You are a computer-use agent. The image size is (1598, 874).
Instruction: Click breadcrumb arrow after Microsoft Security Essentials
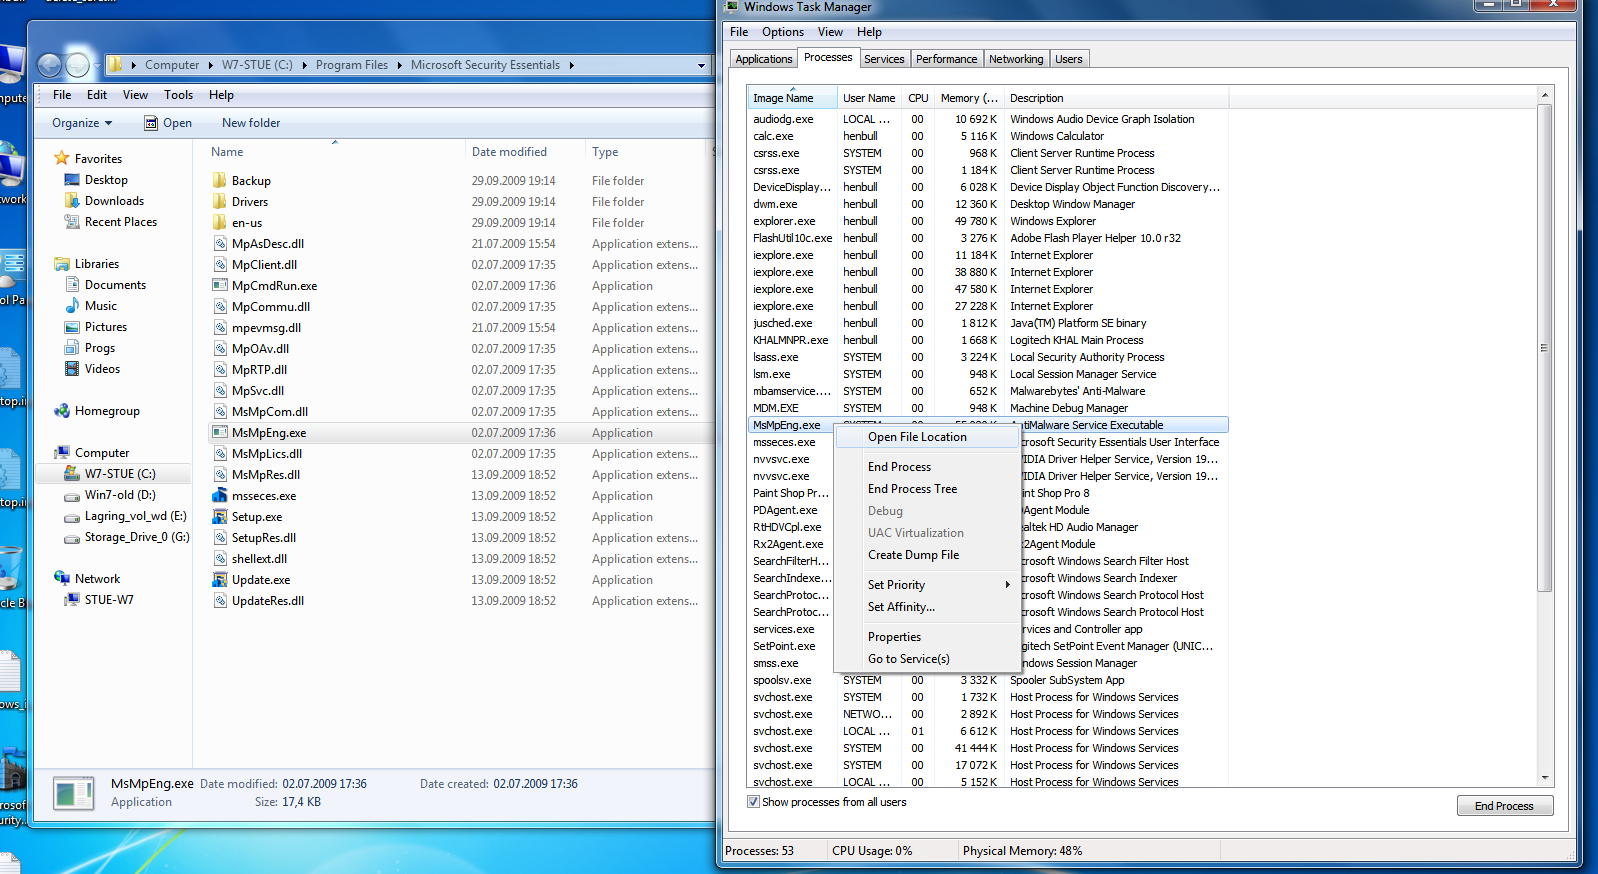click(572, 65)
